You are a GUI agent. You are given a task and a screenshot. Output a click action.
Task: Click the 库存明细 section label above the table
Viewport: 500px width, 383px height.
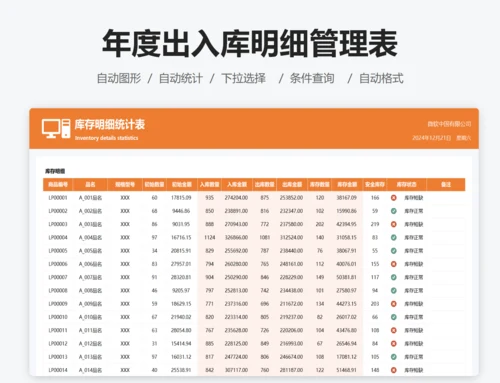pos(55,171)
